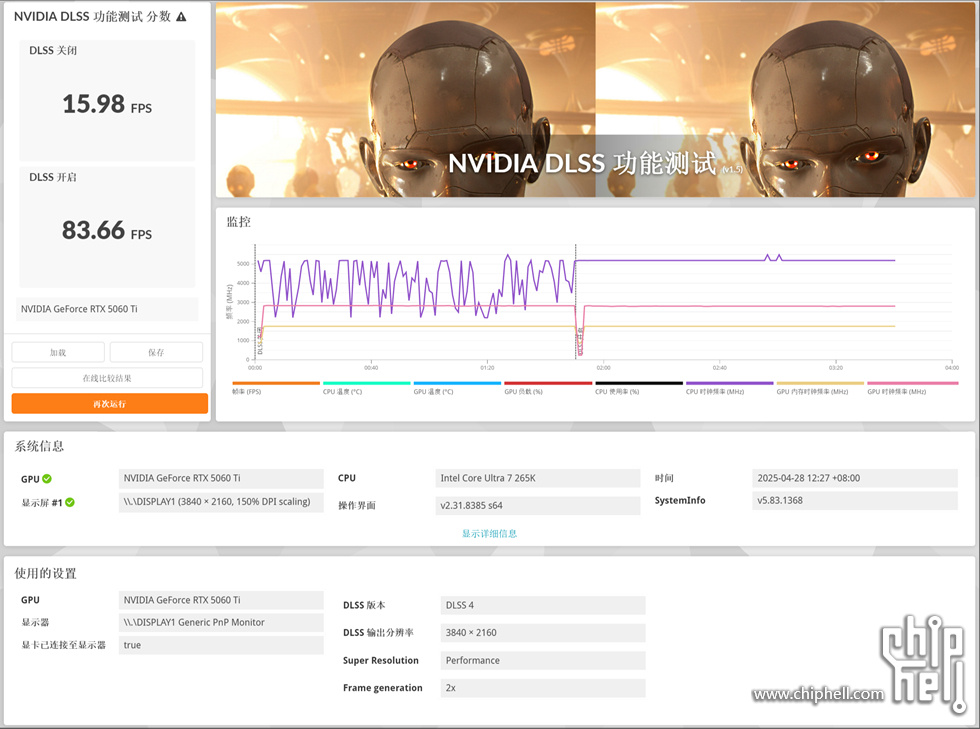Screen dimensions: 980x729
Task: Run the test again with 再次运行
Action: pos(110,404)
